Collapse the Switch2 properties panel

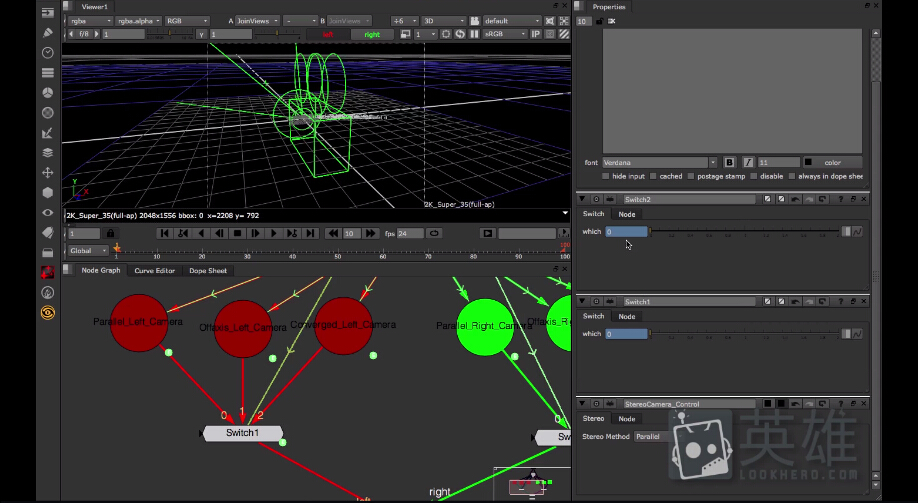pos(583,200)
